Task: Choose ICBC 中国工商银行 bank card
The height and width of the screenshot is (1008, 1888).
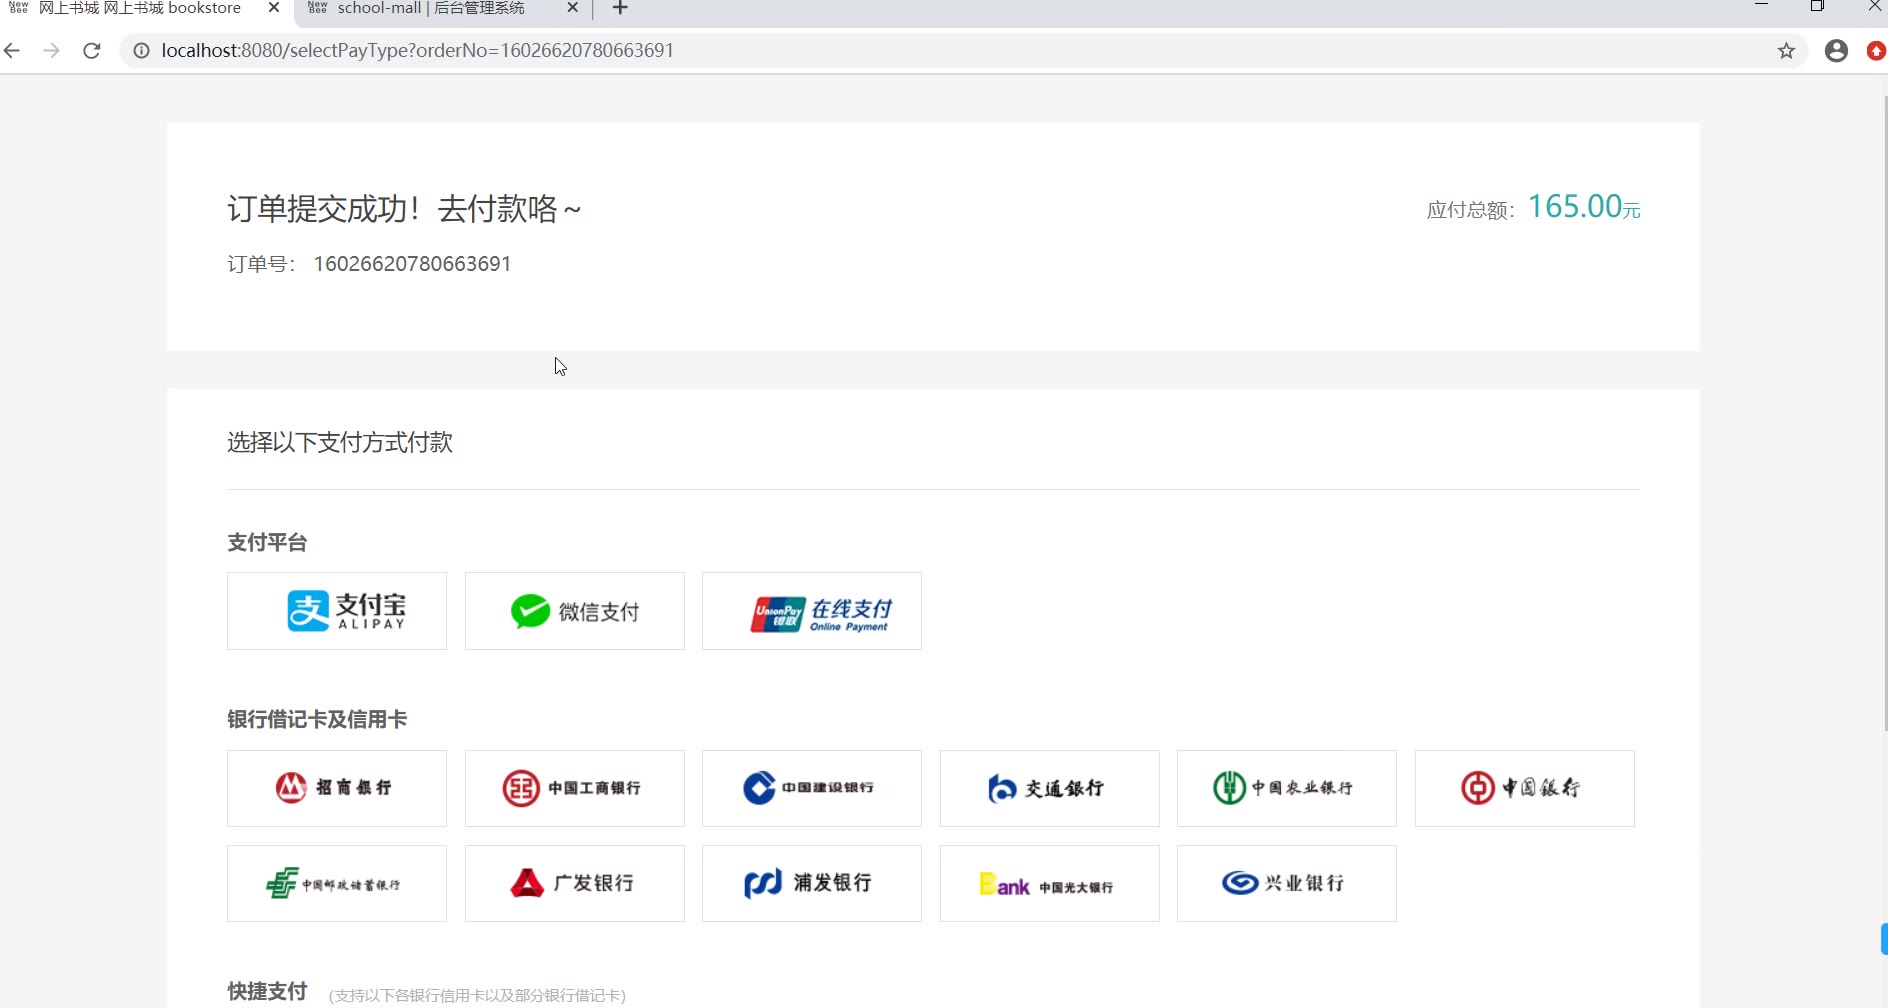Action: tap(575, 788)
